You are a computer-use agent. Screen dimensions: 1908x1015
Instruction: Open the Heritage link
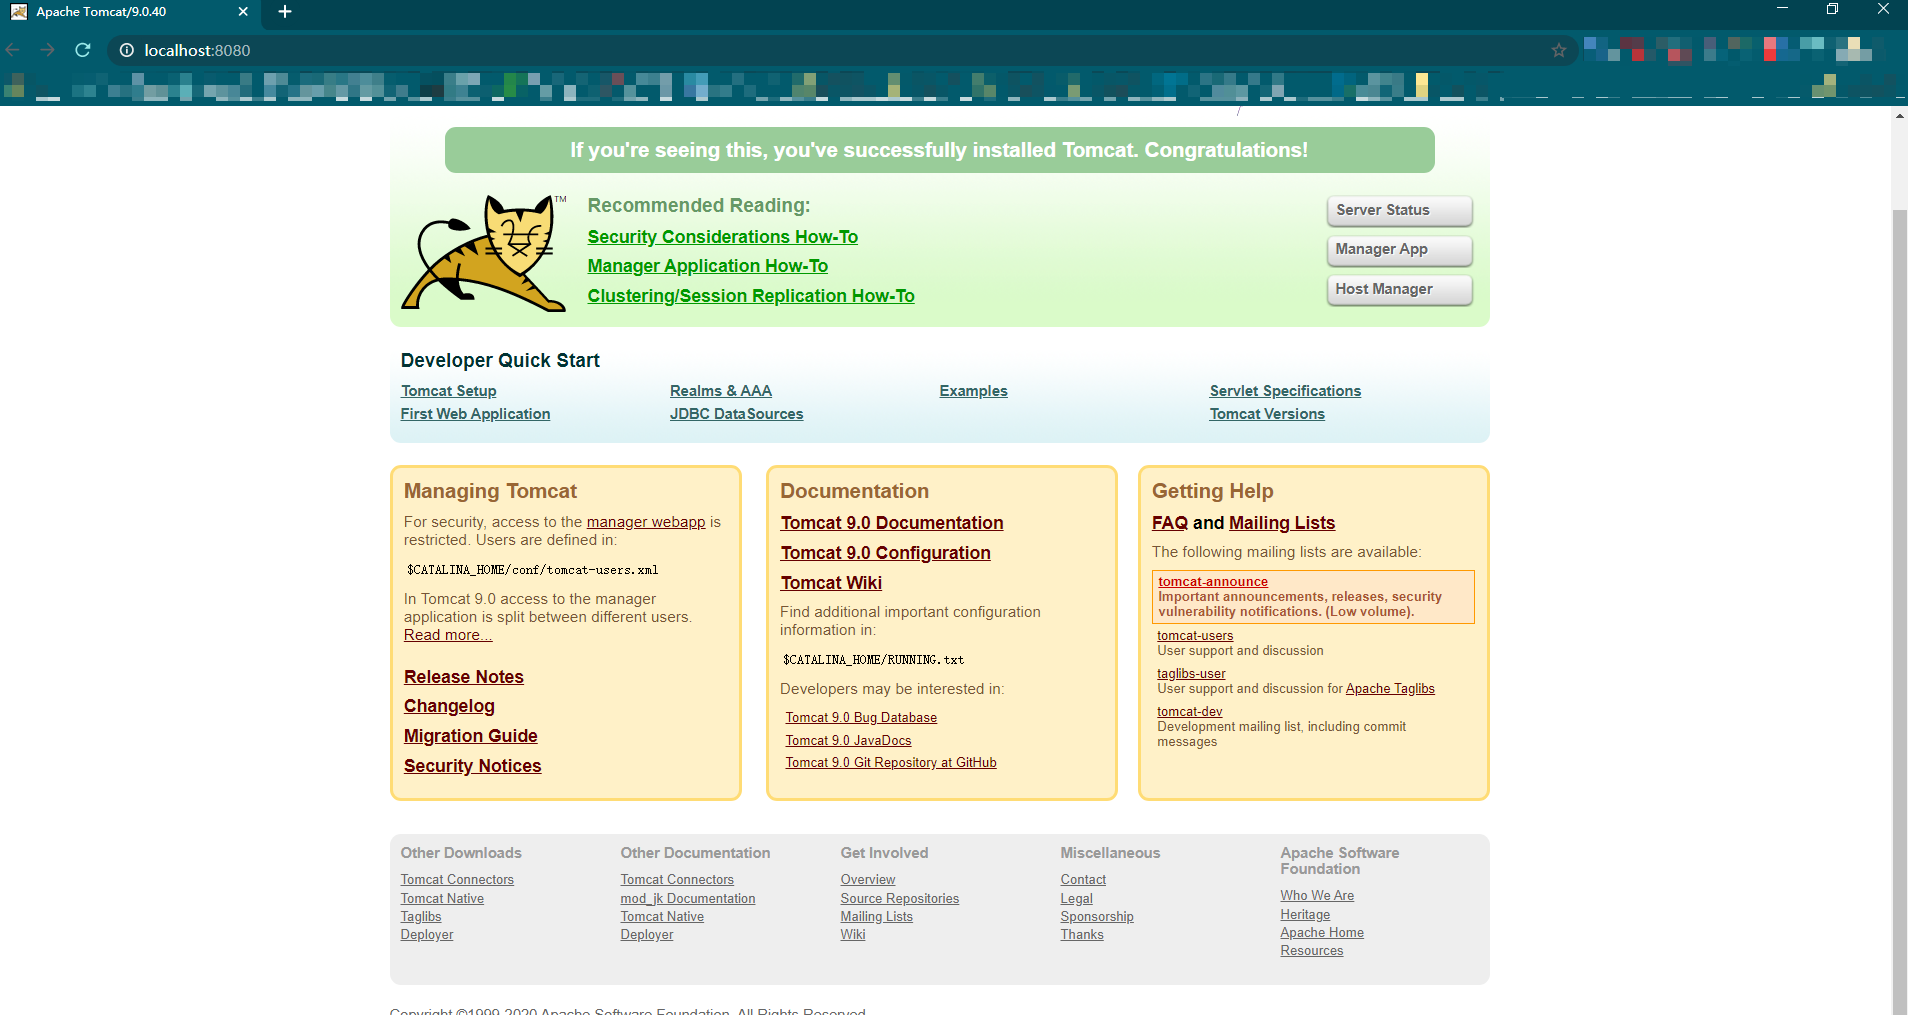[1305, 915]
